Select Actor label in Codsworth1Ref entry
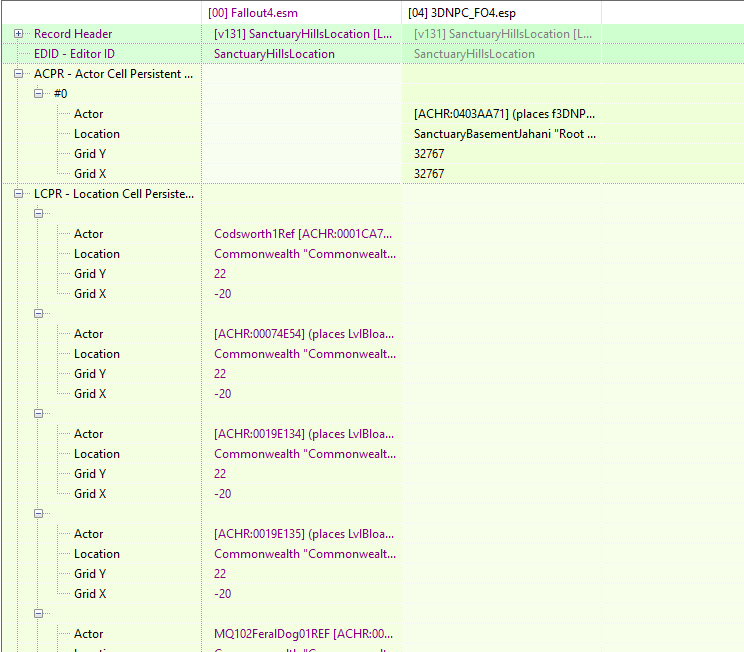 [x=88, y=233]
